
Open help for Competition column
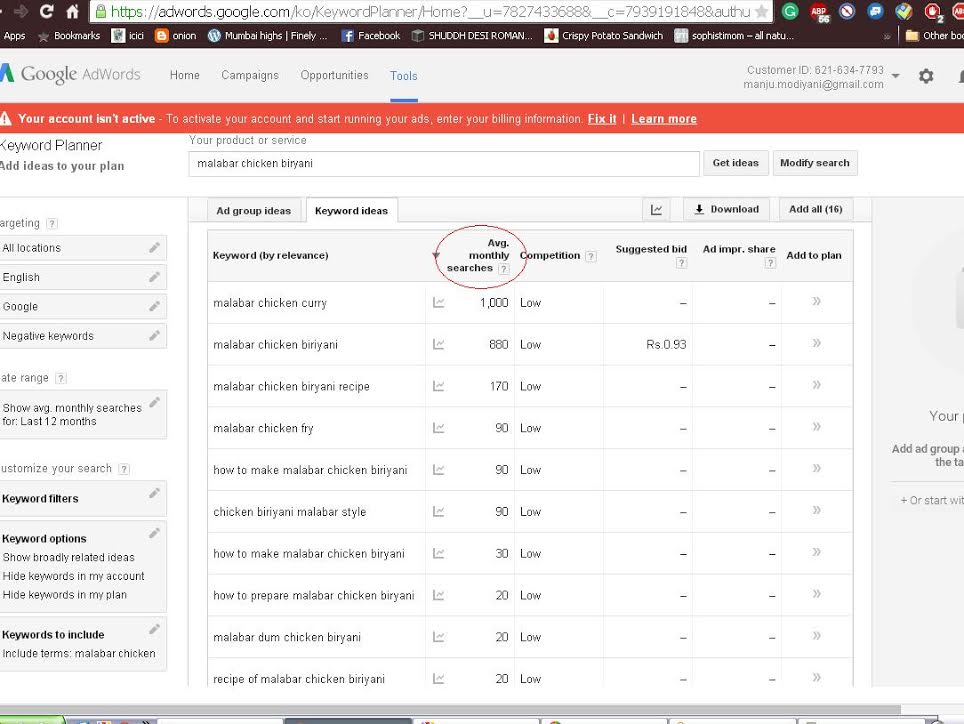pyautogui.click(x=591, y=256)
